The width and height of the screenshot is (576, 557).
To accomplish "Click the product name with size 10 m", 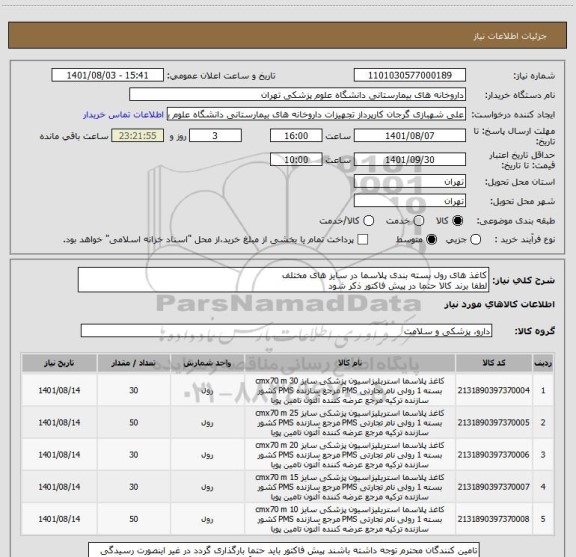I will 350,519.
